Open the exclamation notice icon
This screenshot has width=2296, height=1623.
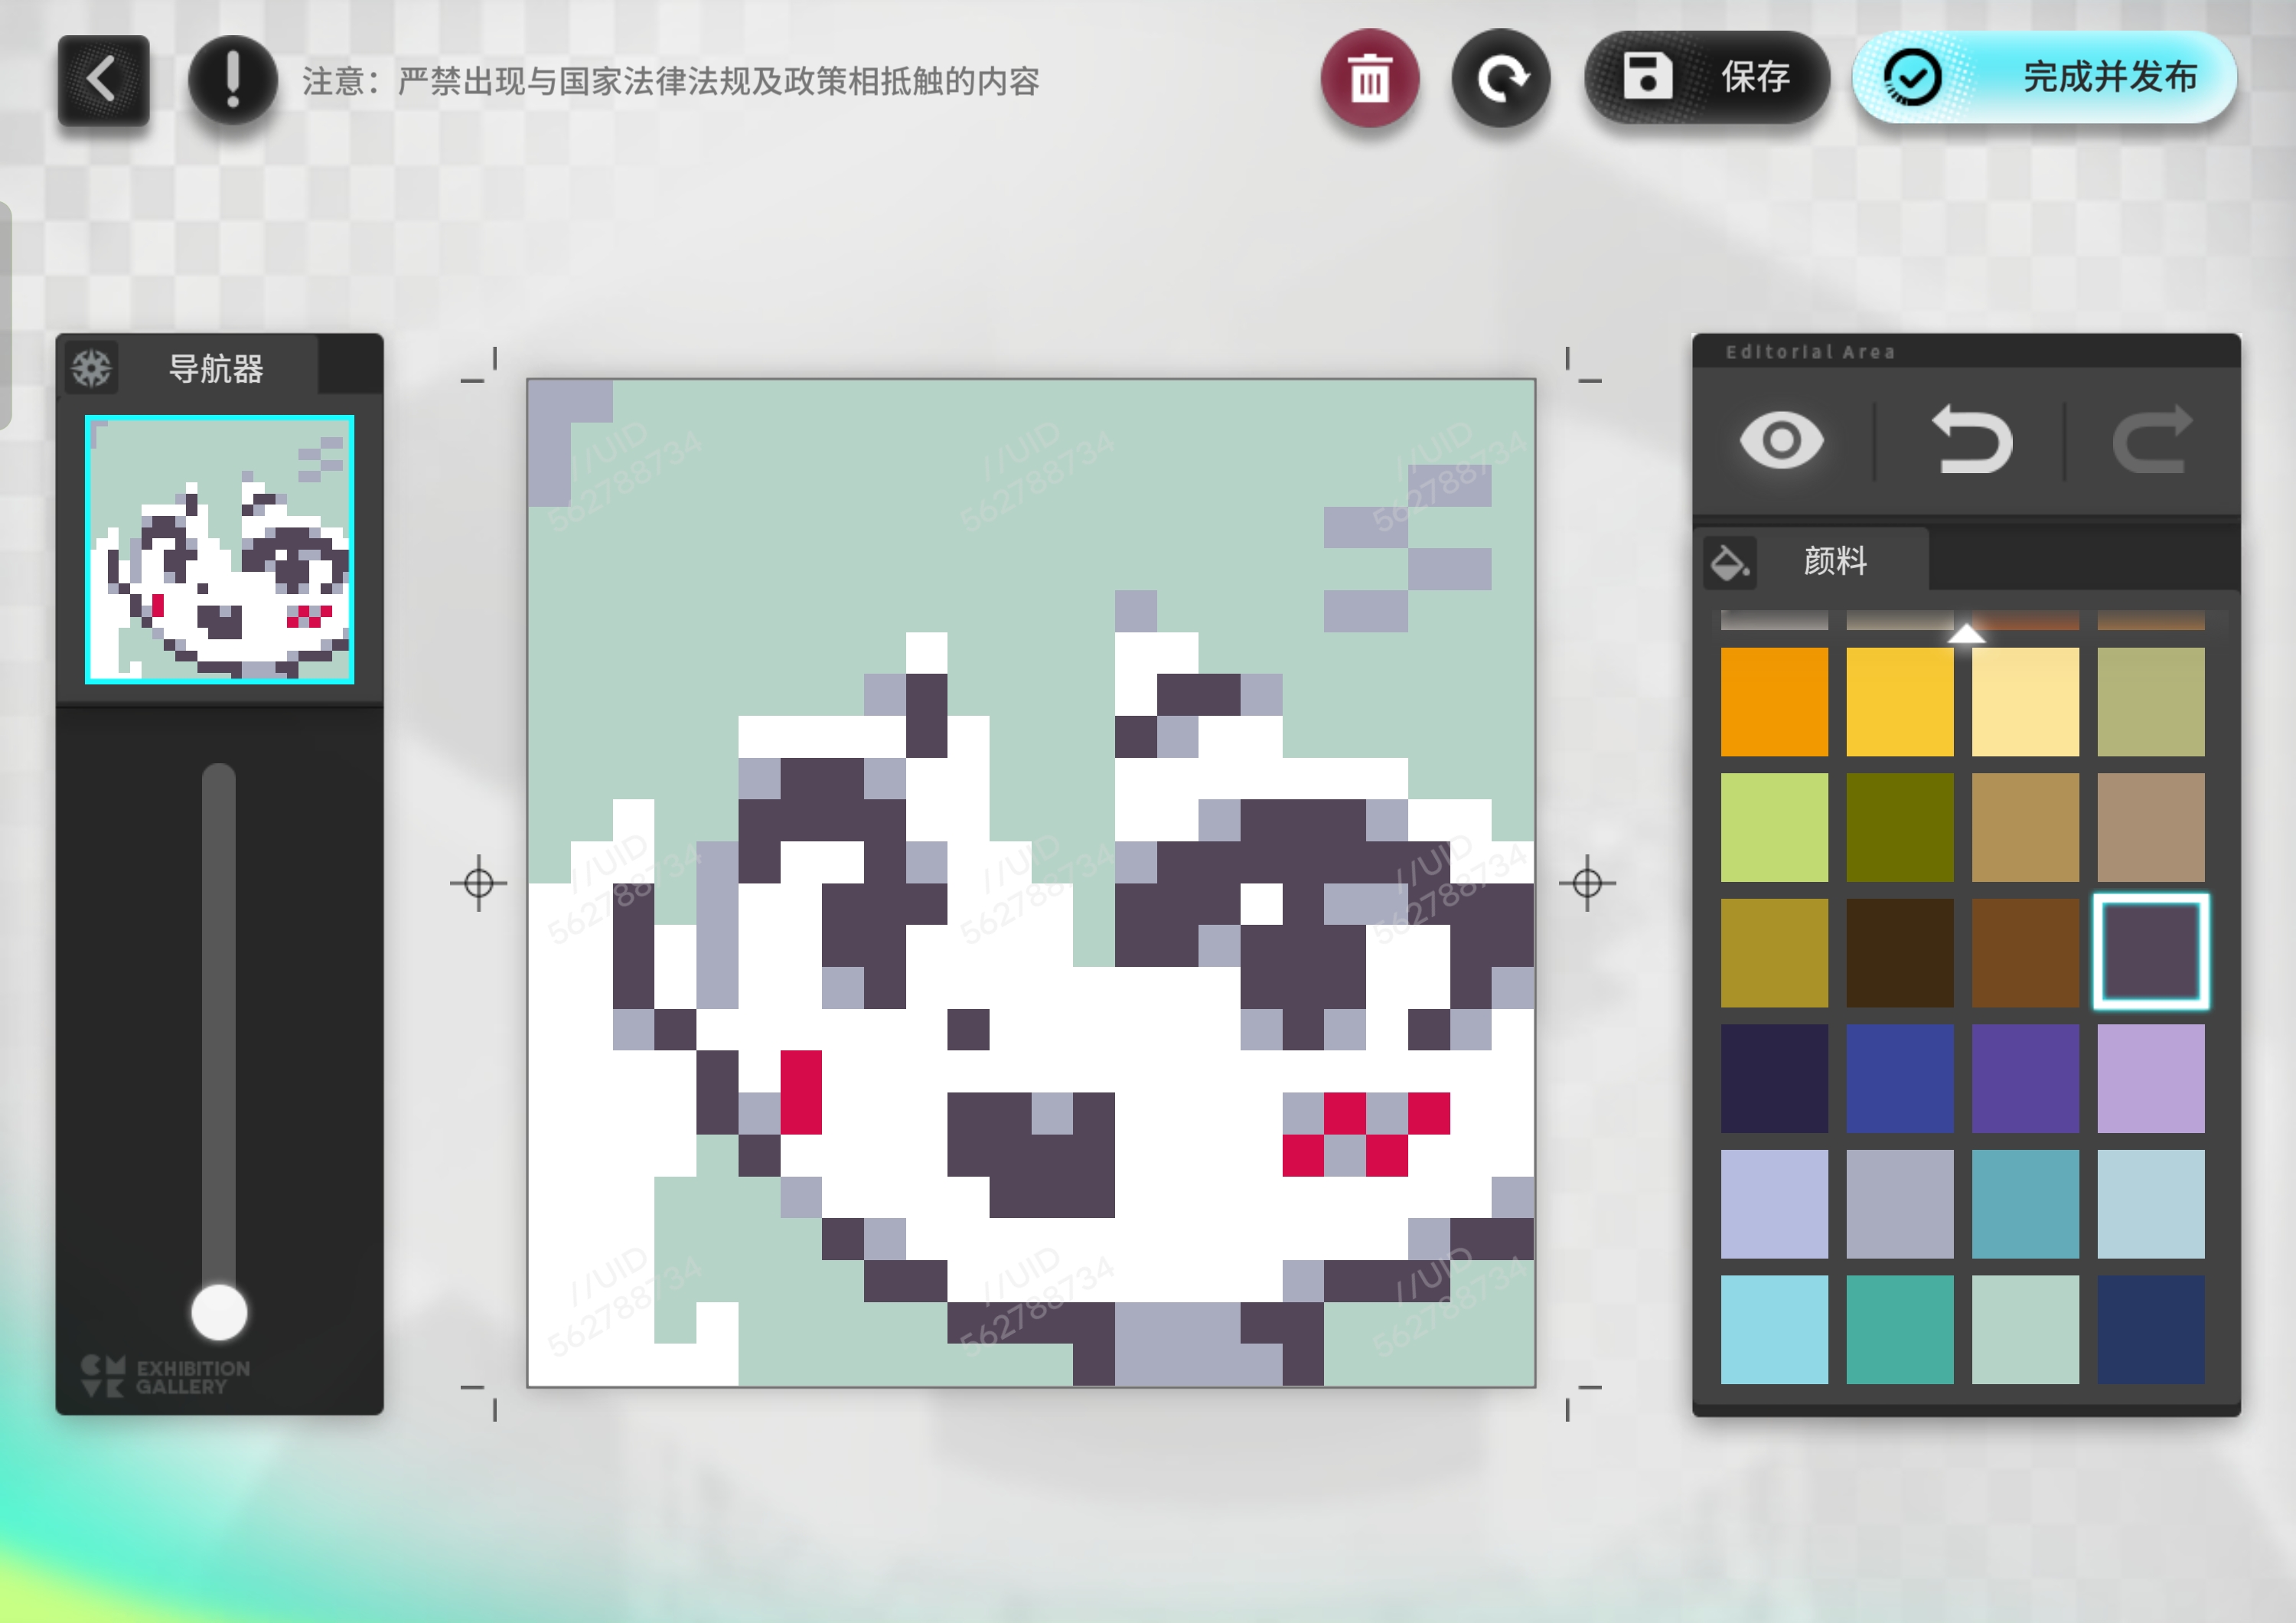click(233, 80)
